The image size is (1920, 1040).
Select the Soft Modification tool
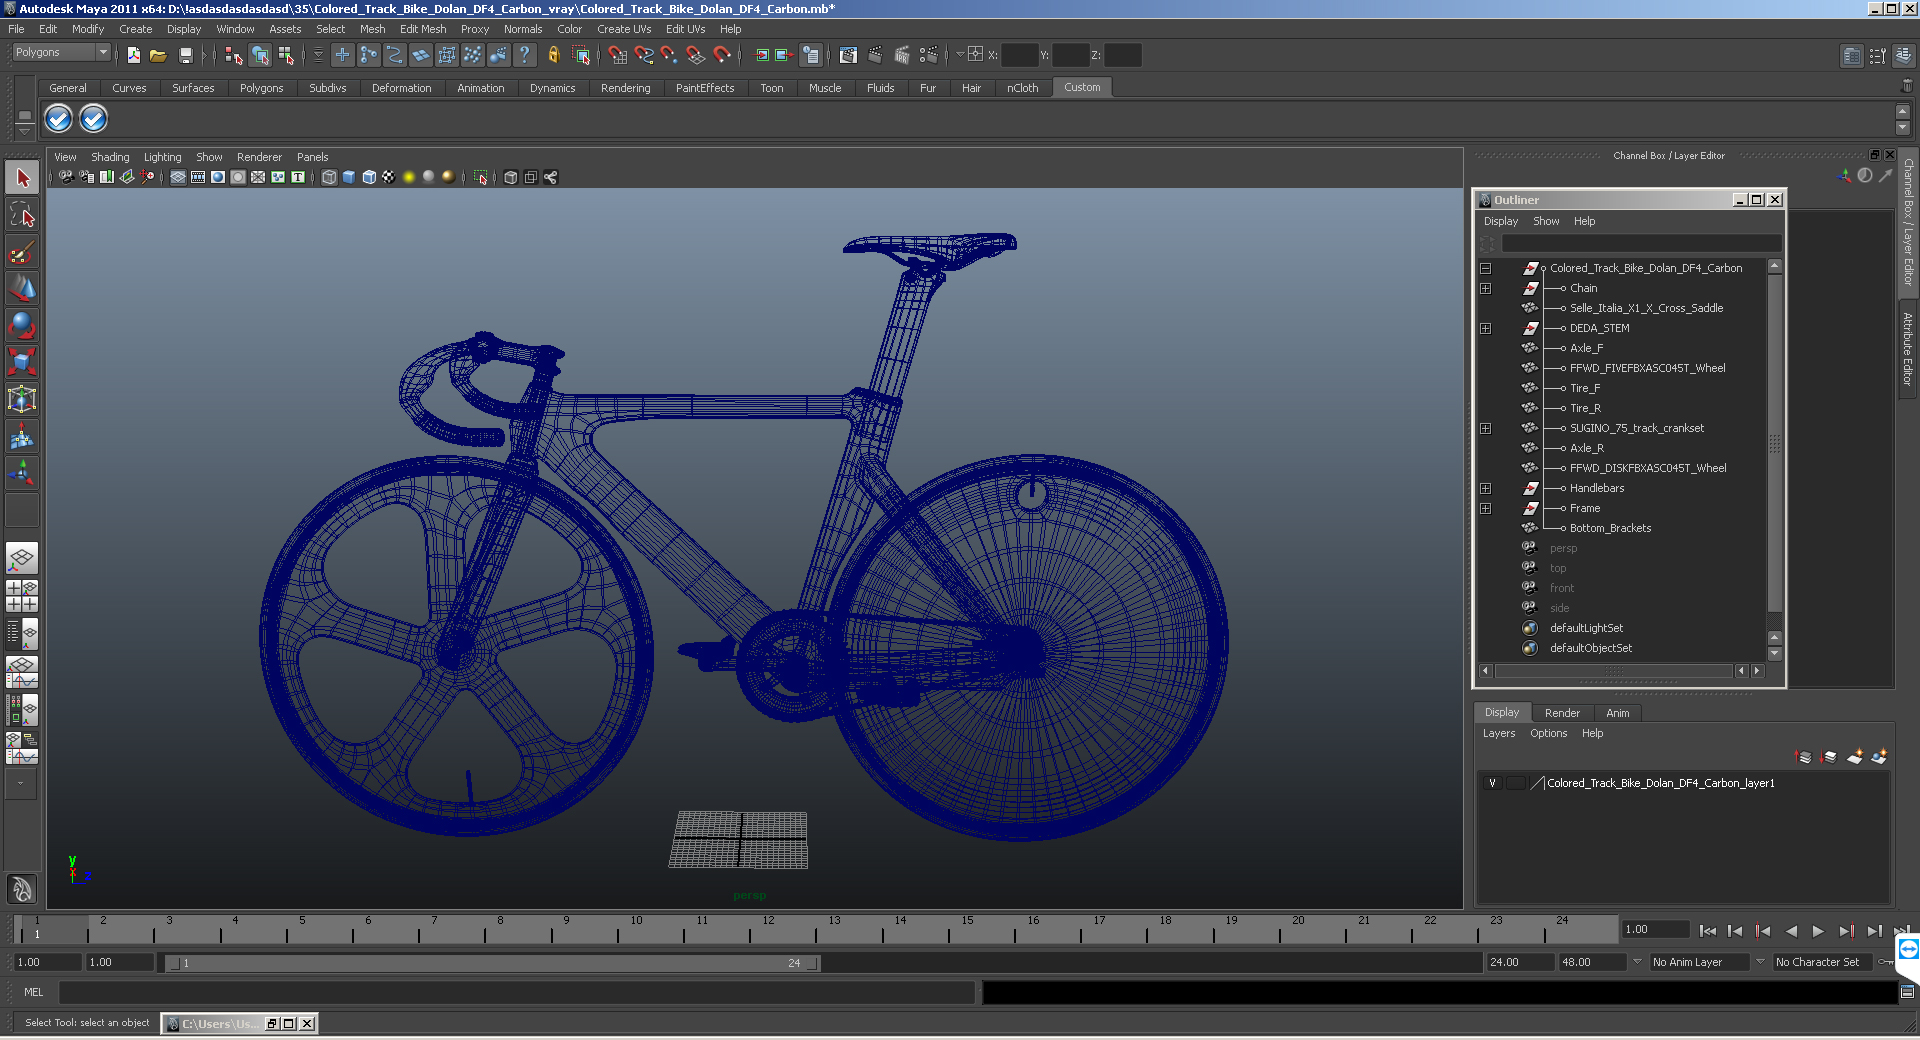tap(22, 436)
